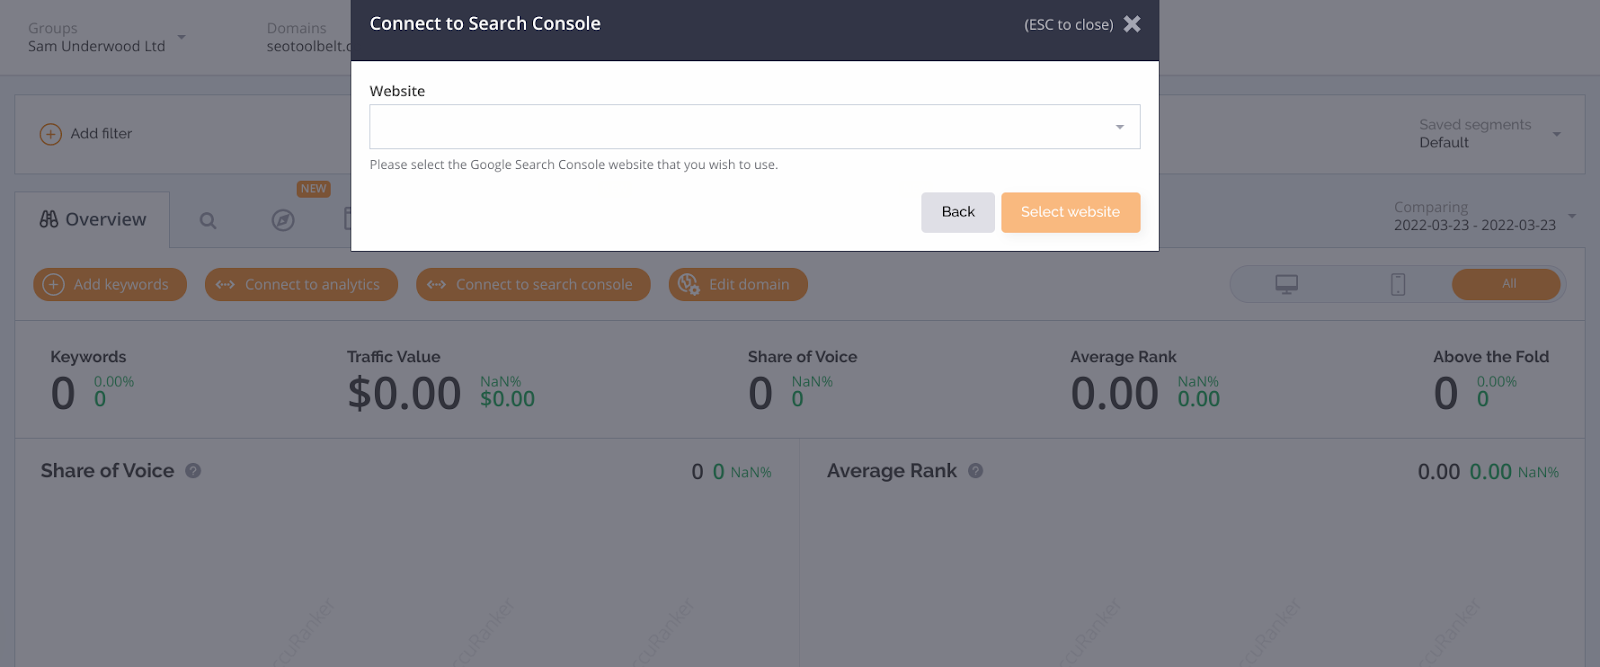Click the Connect to analytics link icon
This screenshot has width=1600, height=667.
(225, 285)
